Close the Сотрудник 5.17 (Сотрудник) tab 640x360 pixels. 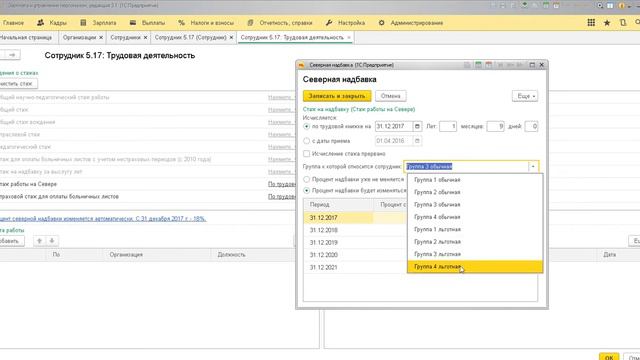(231, 38)
